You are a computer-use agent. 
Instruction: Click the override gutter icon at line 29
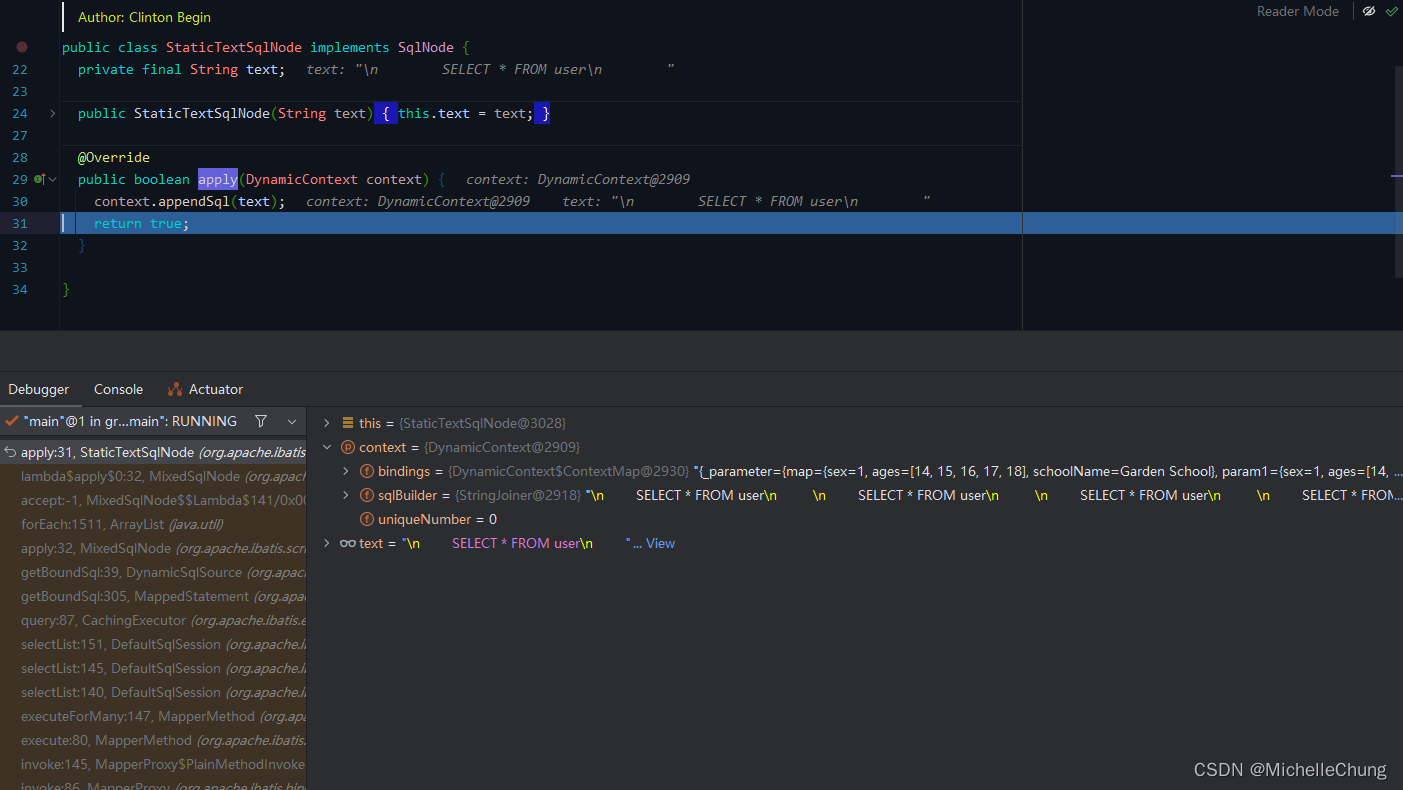pyautogui.click(x=40, y=179)
